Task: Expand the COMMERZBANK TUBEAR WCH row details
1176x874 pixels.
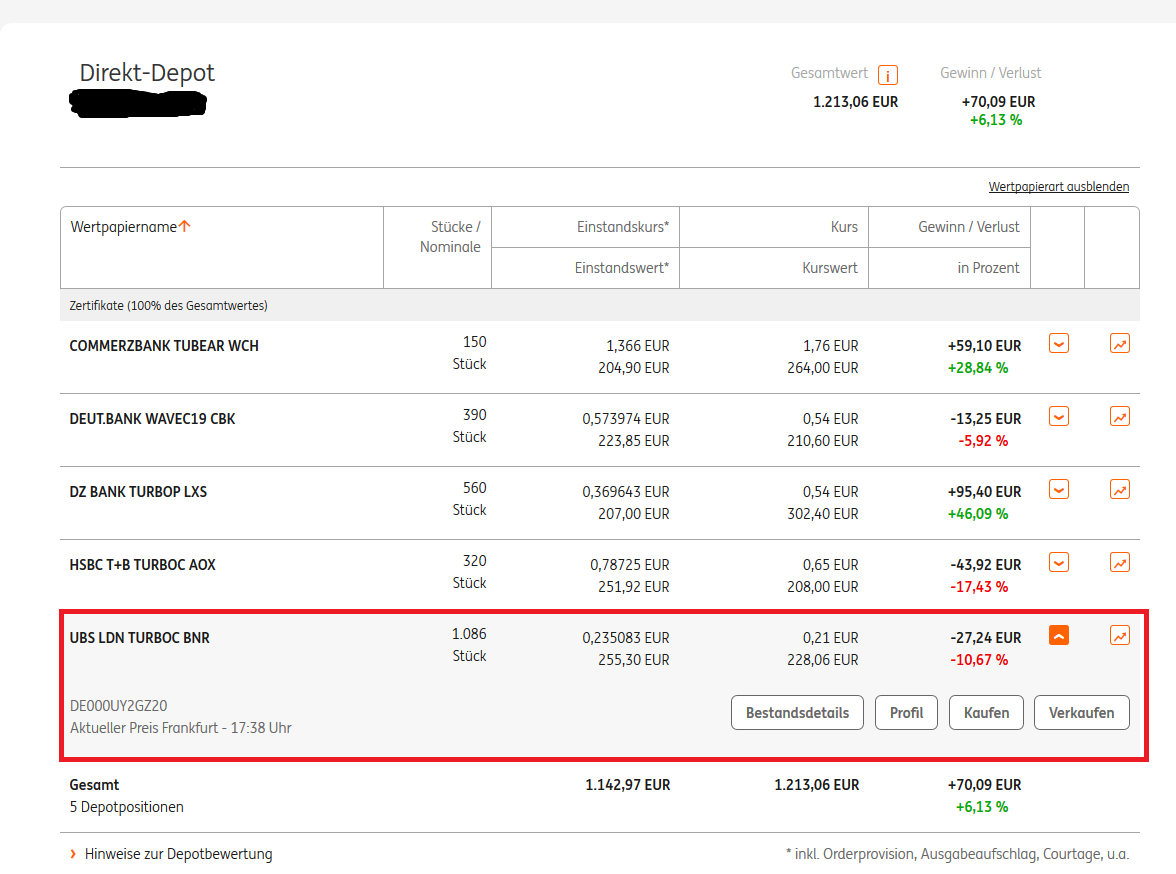Action: point(1059,344)
